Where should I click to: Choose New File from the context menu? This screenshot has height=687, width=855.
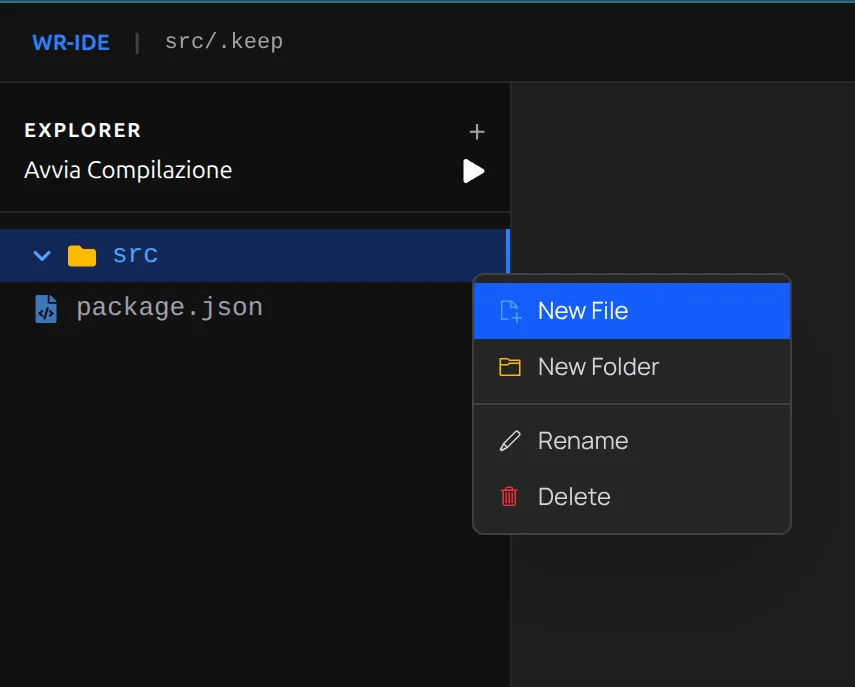(x=582, y=311)
